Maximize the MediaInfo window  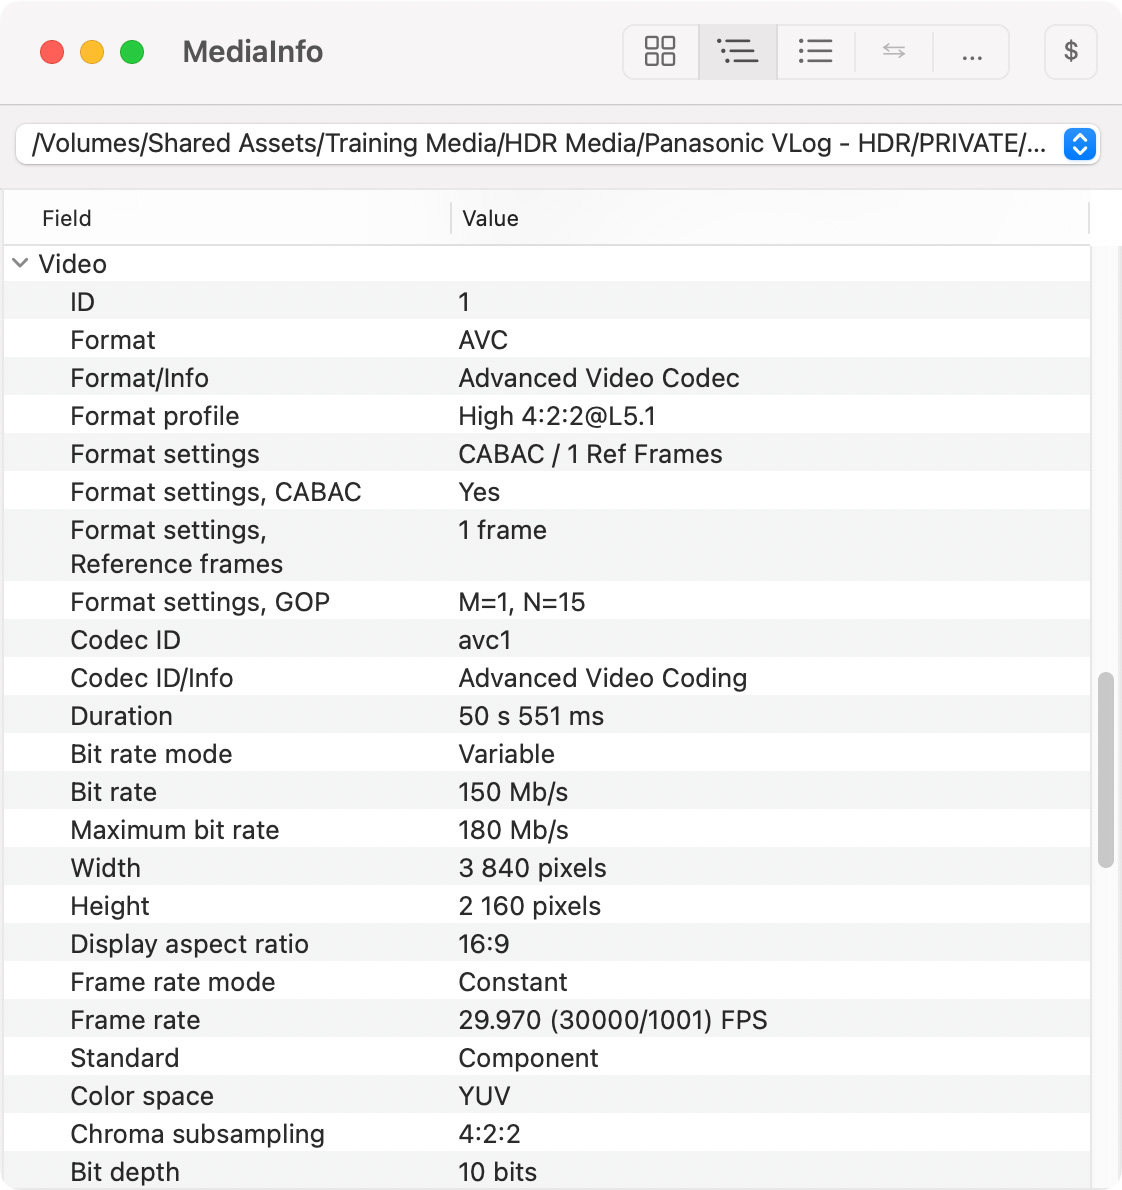click(x=132, y=52)
